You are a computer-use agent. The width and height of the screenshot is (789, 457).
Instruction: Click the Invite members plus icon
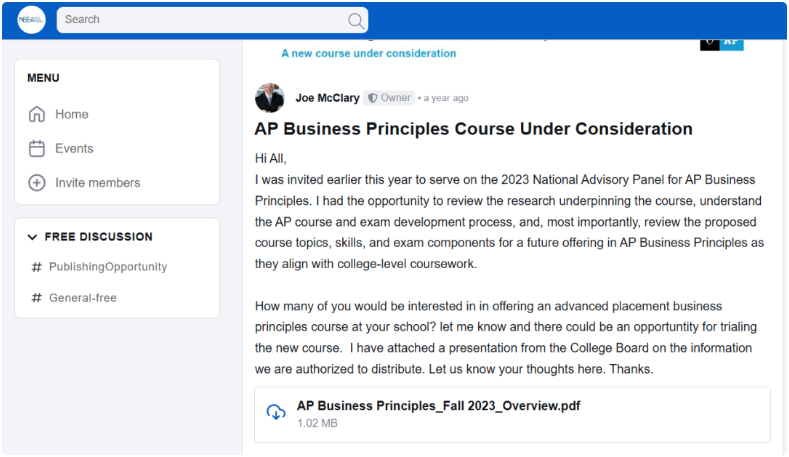[37, 183]
